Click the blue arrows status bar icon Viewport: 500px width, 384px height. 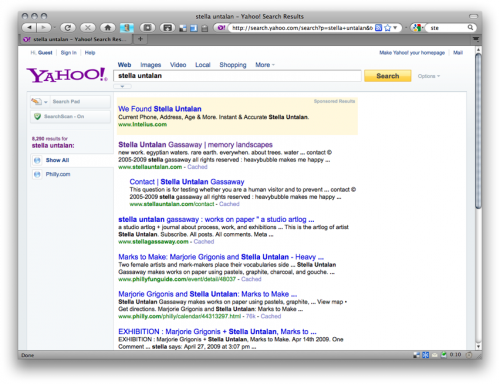tap(426, 355)
